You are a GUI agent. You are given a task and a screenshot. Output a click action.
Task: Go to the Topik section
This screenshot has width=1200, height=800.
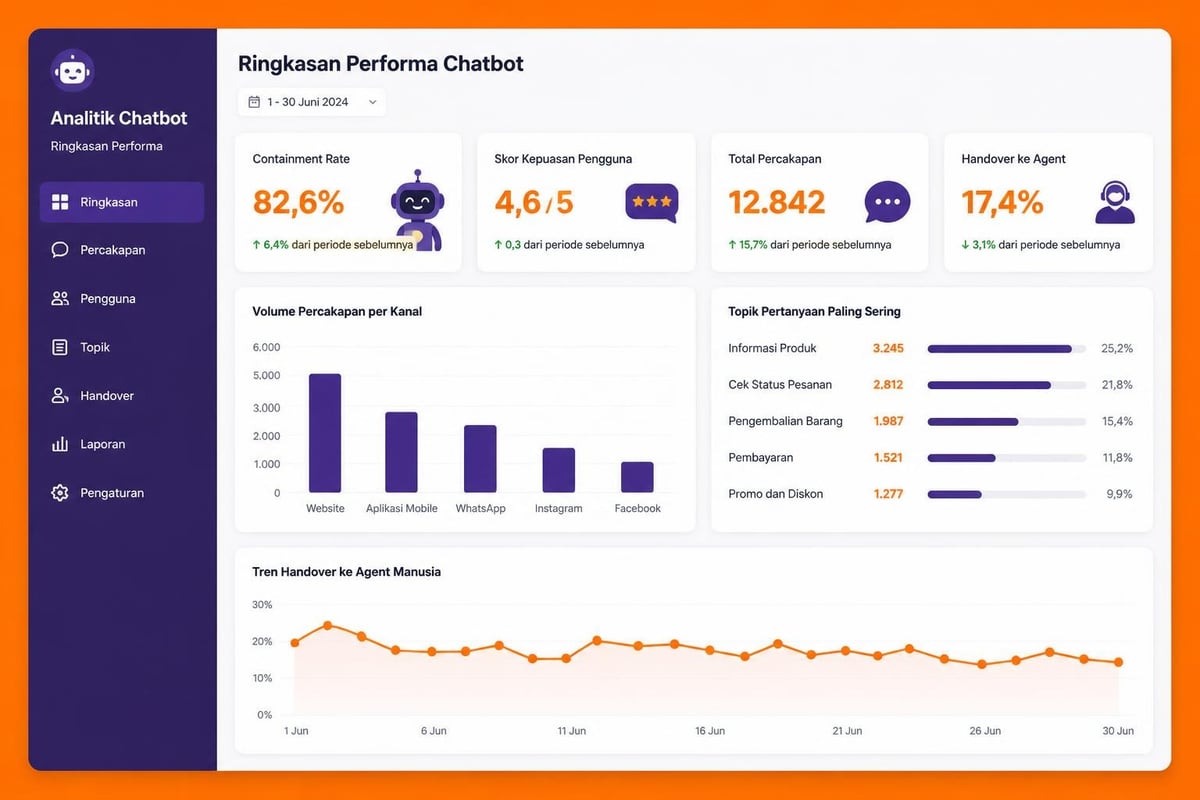point(122,347)
